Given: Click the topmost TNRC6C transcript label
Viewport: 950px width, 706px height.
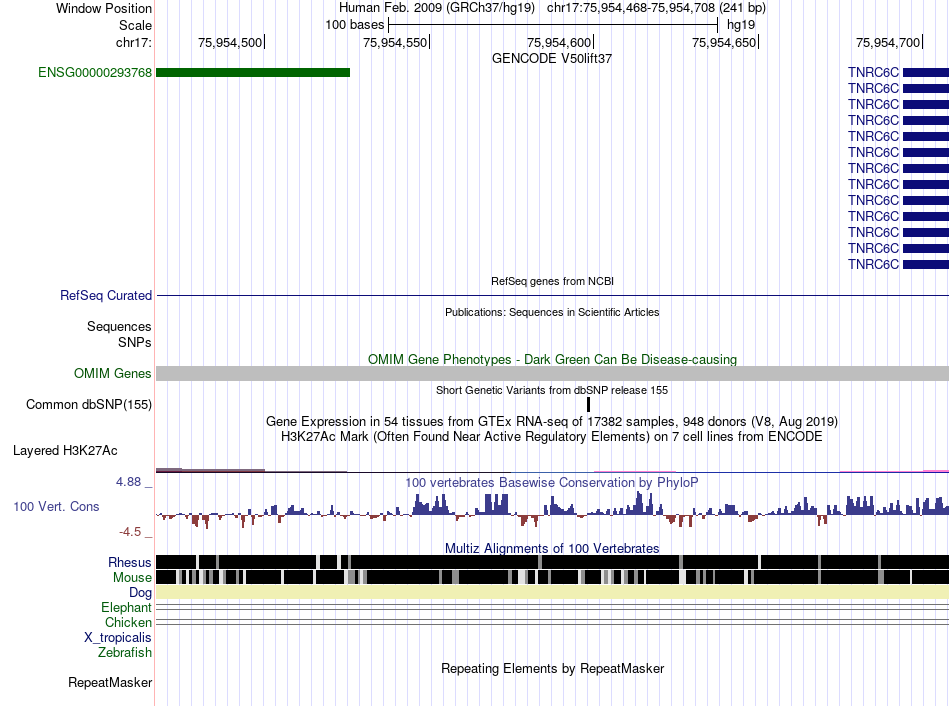Looking at the screenshot, I should pyautogui.click(x=873, y=73).
